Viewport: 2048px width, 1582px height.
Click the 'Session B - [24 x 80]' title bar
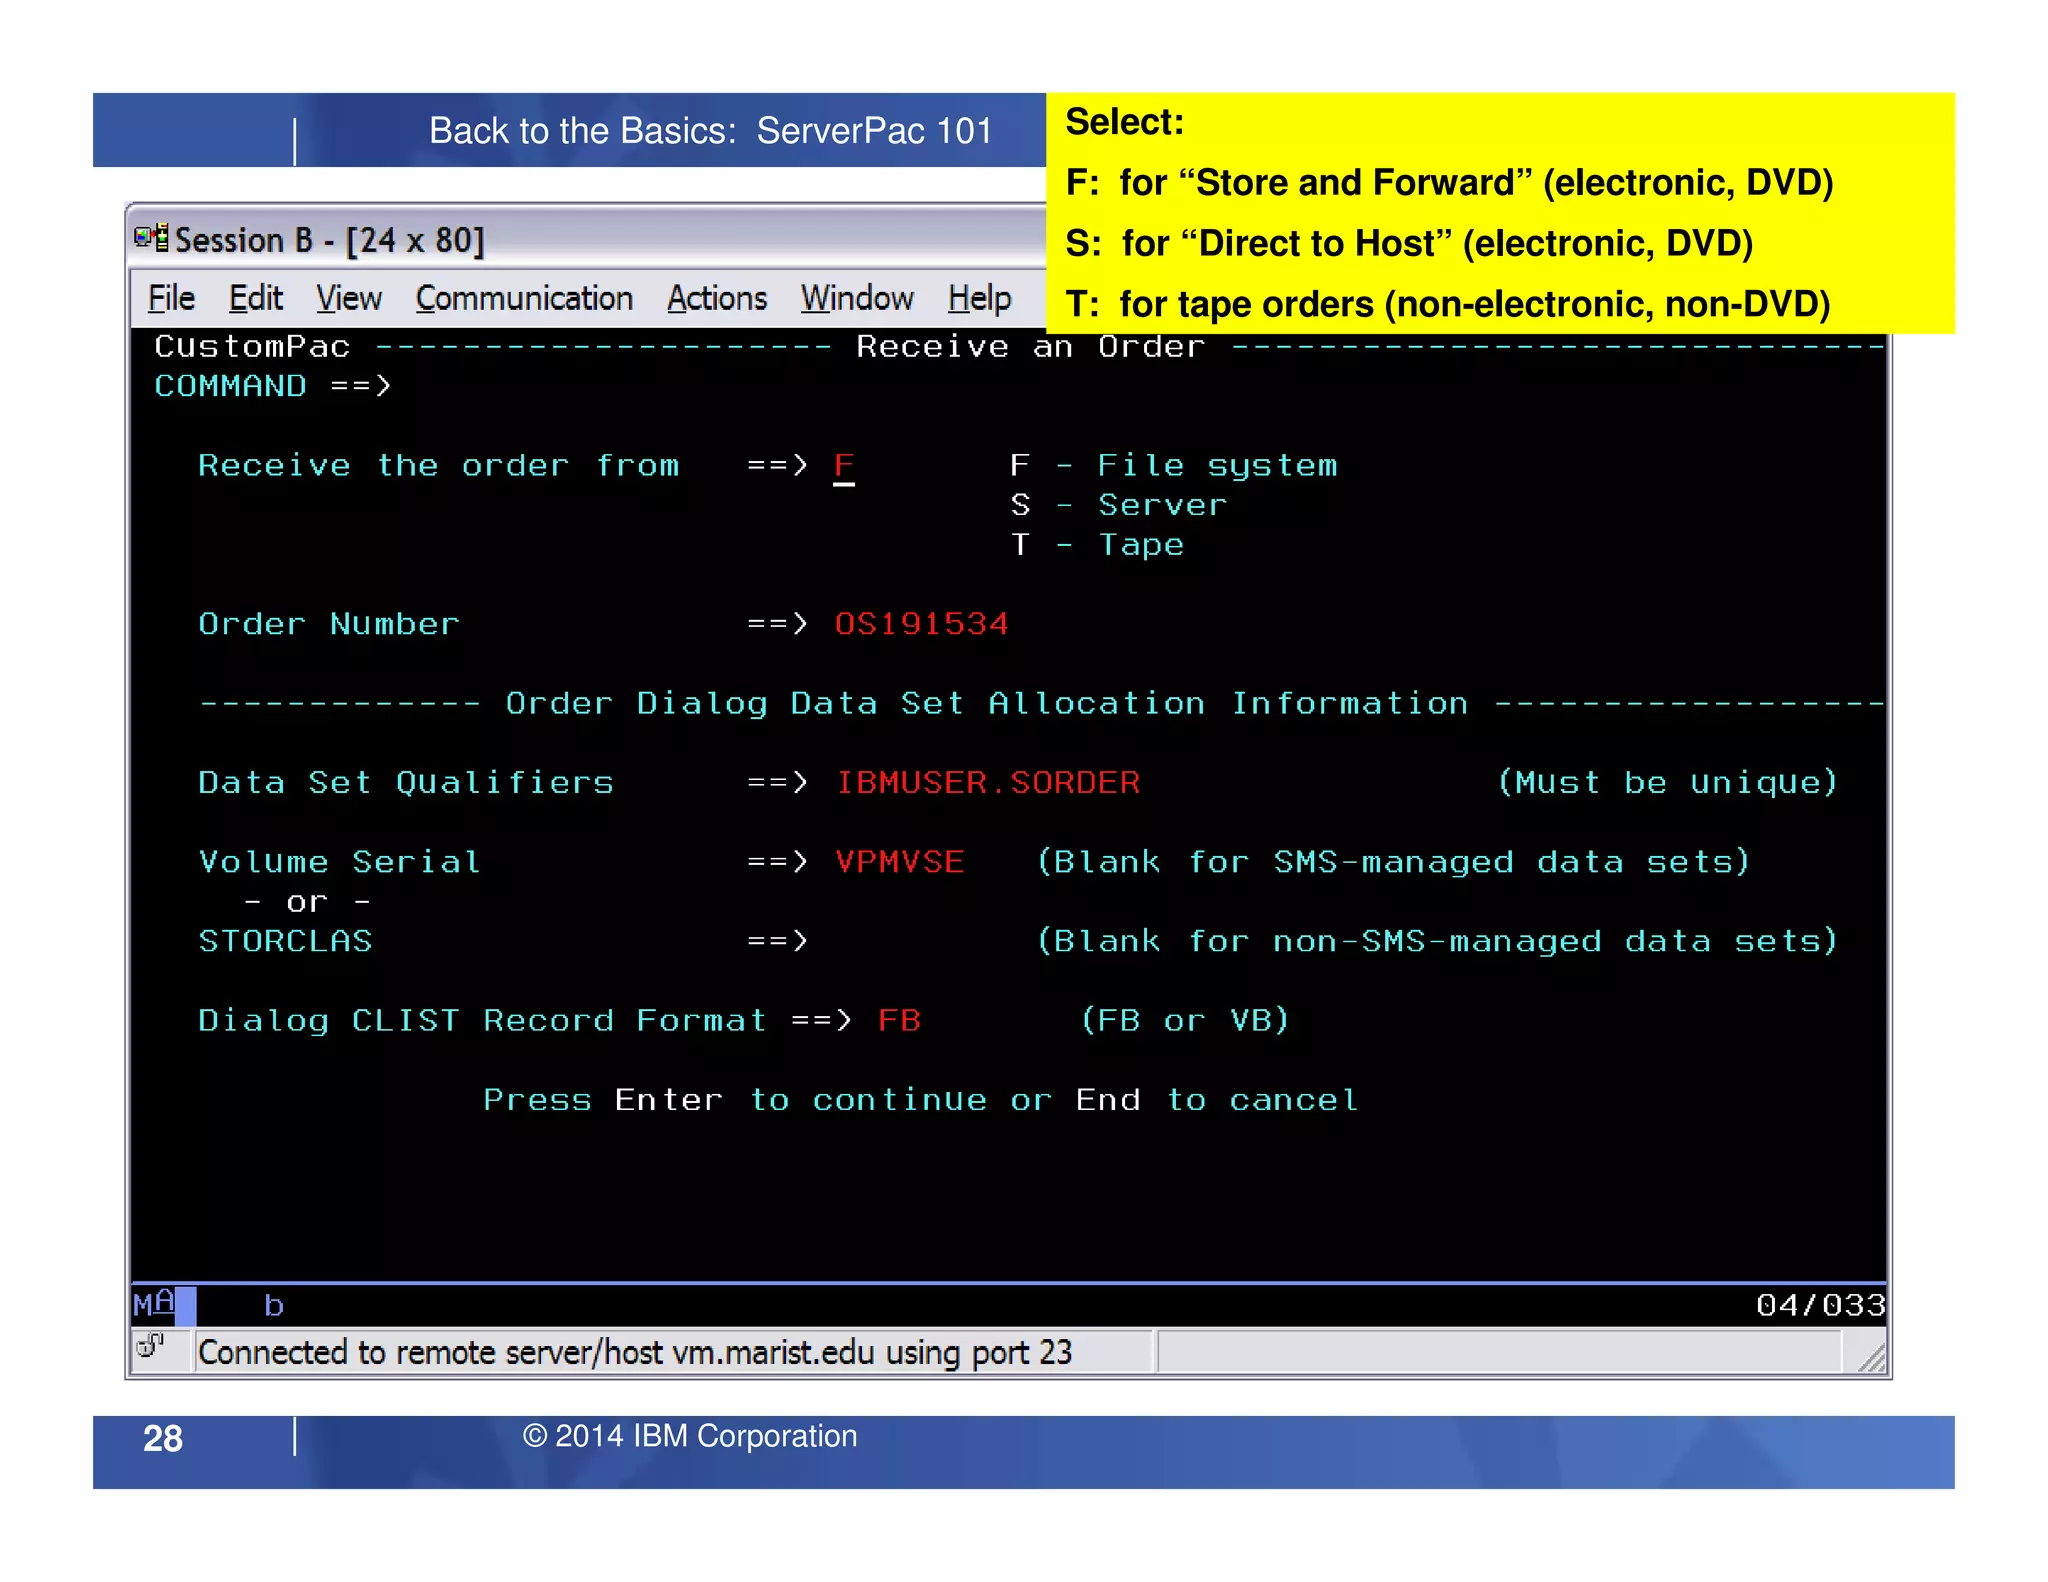[x=329, y=240]
